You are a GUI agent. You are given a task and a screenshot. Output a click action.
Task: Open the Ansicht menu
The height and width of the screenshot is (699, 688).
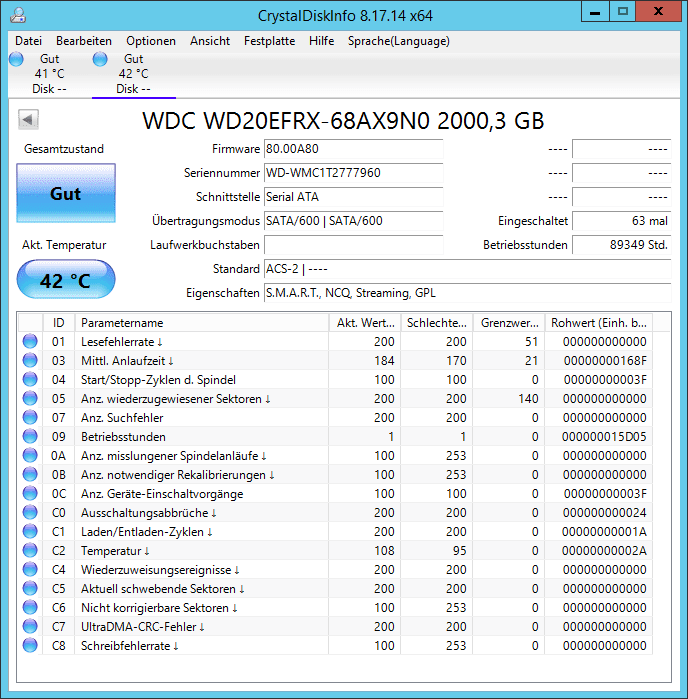pos(210,41)
